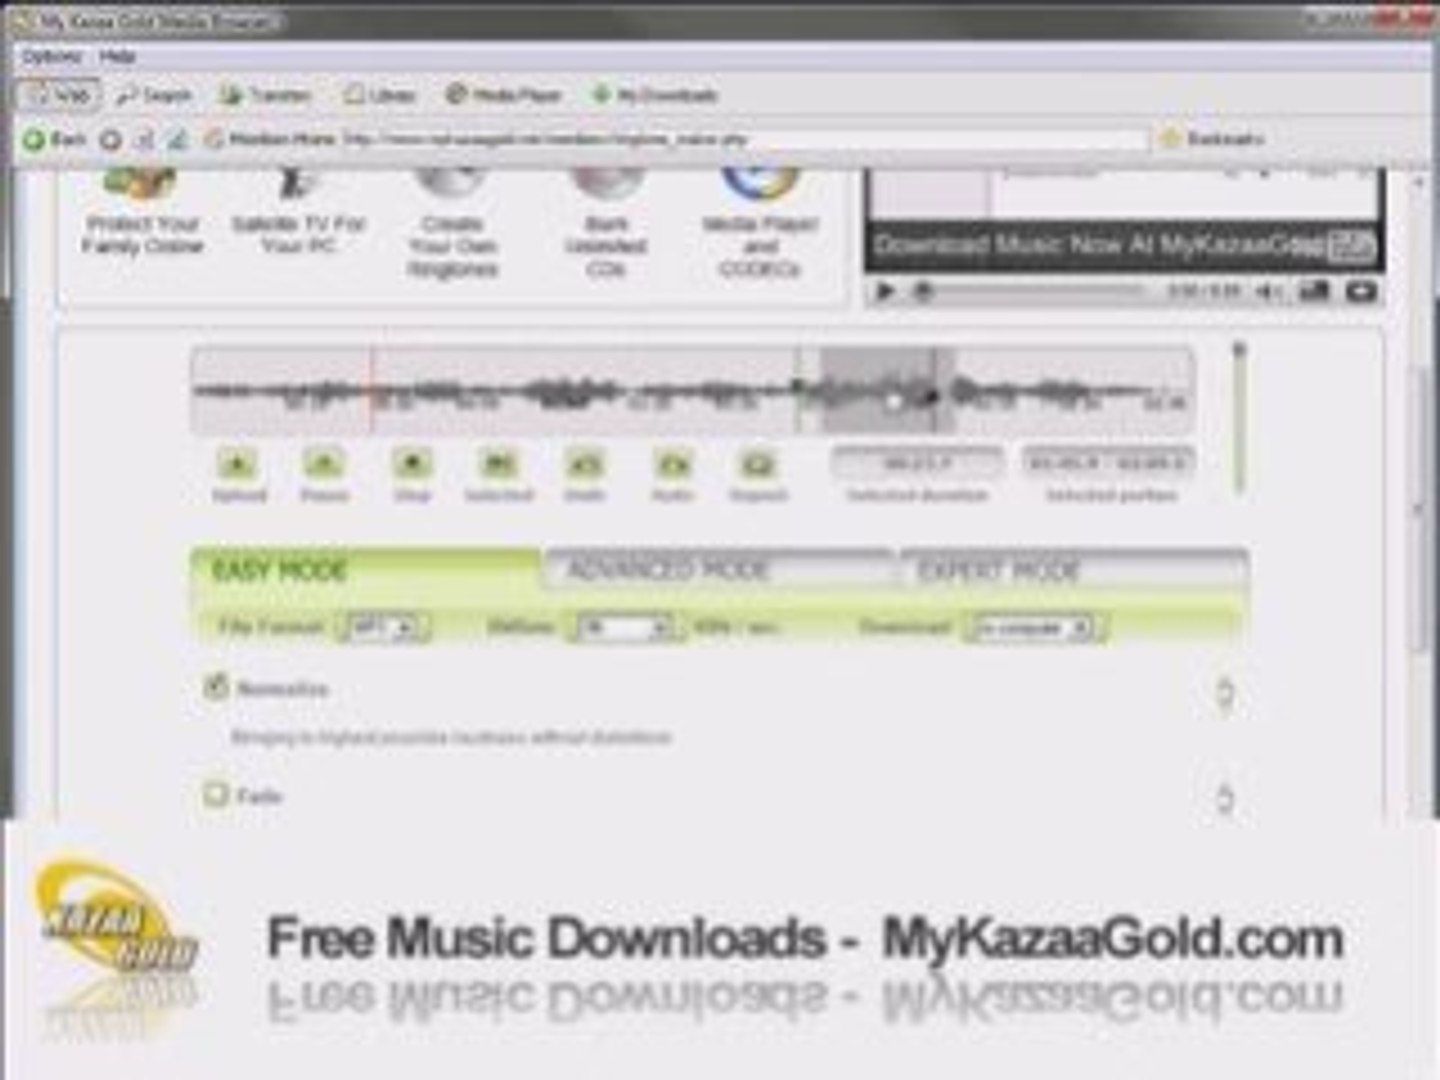Click the Satellite TV For Your PC link
Screen dimensions: 1440x1080
point(298,235)
